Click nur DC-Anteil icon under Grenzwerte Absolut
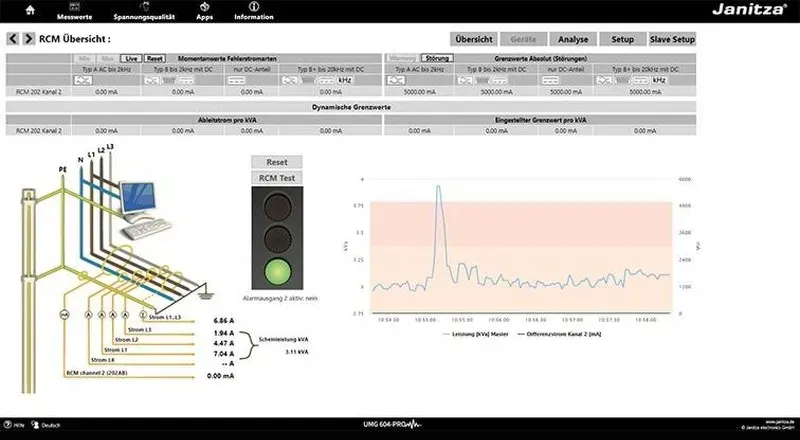The width and height of the screenshot is (800, 440). (x=550, y=80)
